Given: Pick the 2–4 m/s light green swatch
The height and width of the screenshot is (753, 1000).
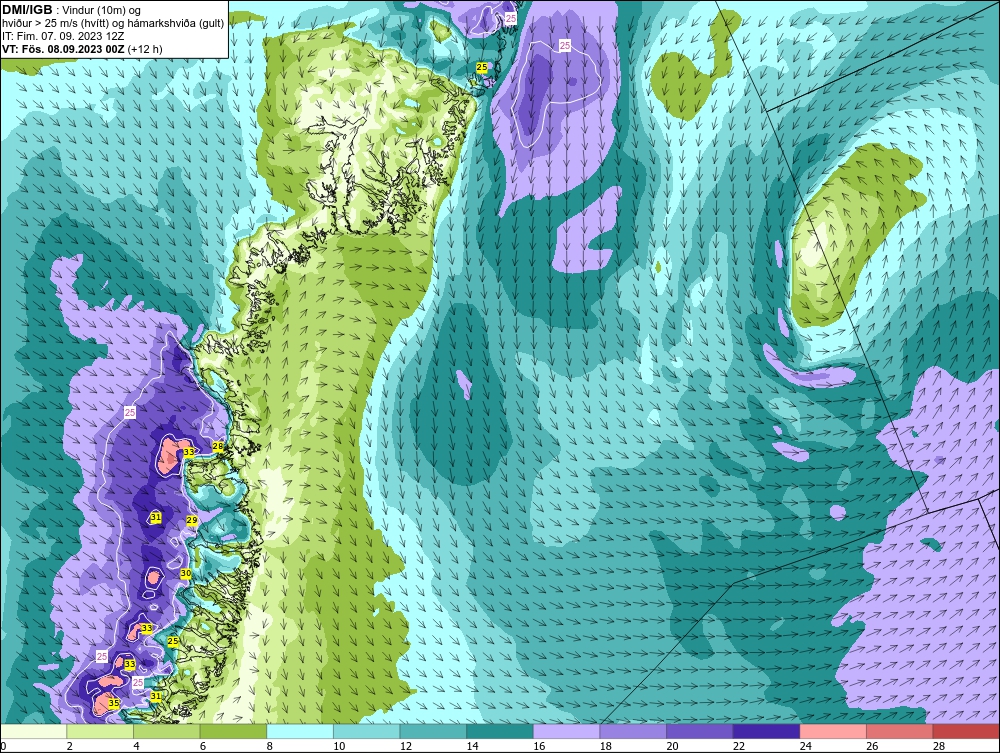Looking at the screenshot, I should click(x=99, y=731).
